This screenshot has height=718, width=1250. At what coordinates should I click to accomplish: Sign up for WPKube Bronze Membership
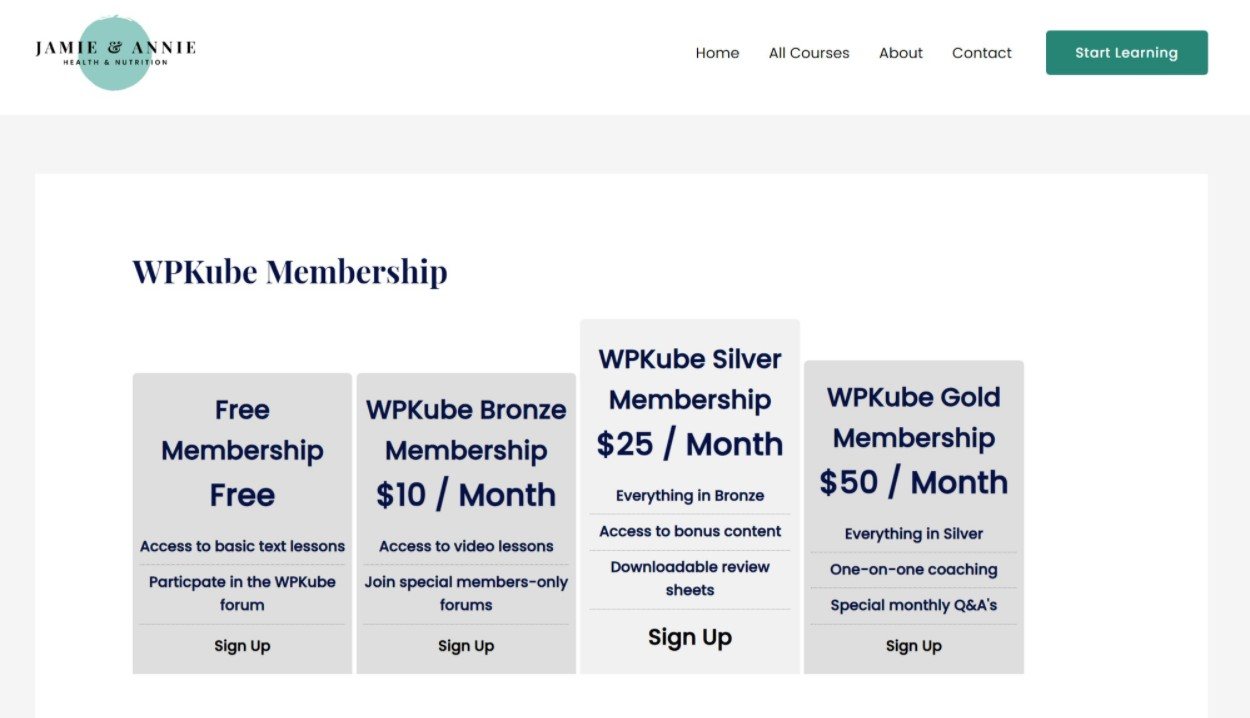pyautogui.click(x=466, y=646)
